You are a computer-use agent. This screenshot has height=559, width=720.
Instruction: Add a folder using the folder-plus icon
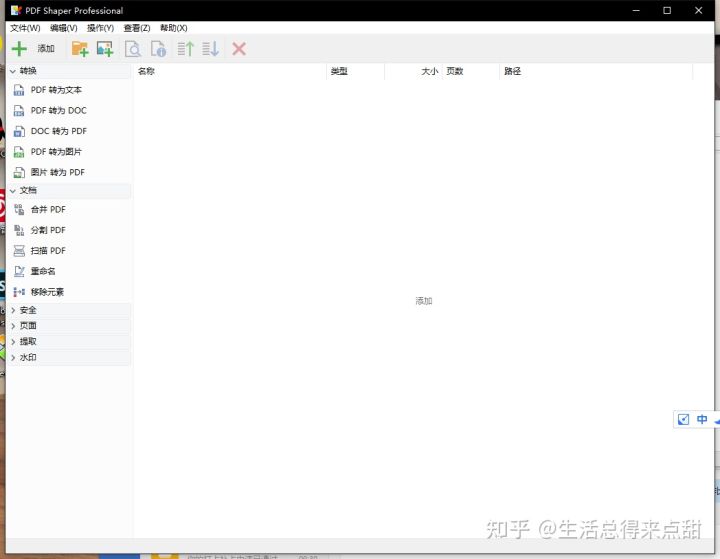[80, 49]
